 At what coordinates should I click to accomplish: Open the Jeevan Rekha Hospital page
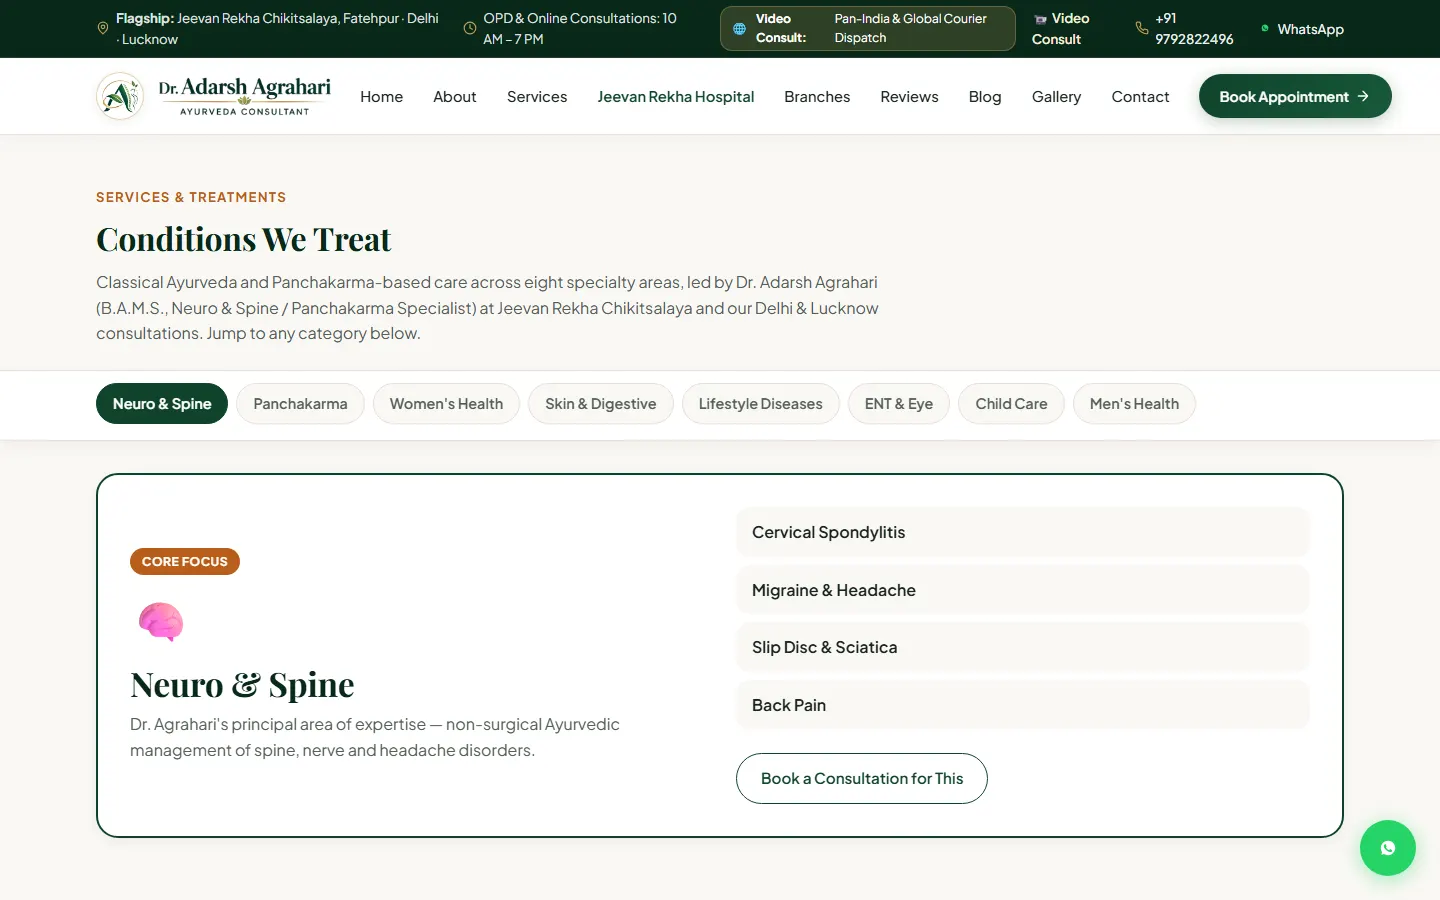click(675, 97)
